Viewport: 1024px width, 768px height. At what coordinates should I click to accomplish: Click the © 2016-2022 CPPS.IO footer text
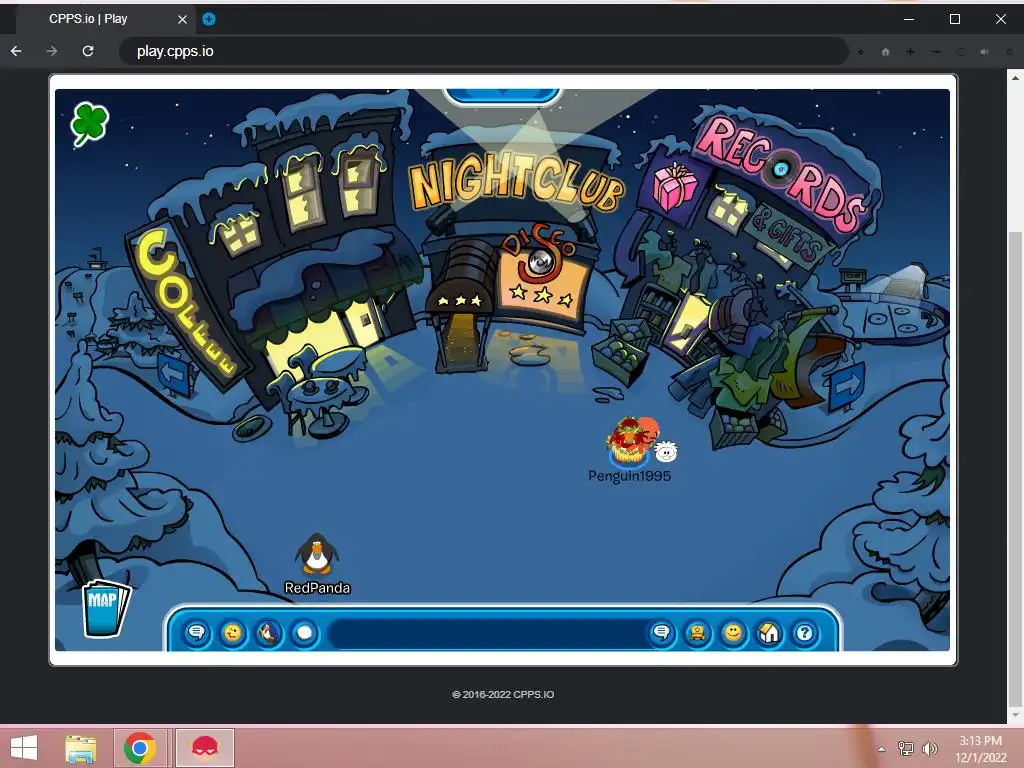(503, 694)
